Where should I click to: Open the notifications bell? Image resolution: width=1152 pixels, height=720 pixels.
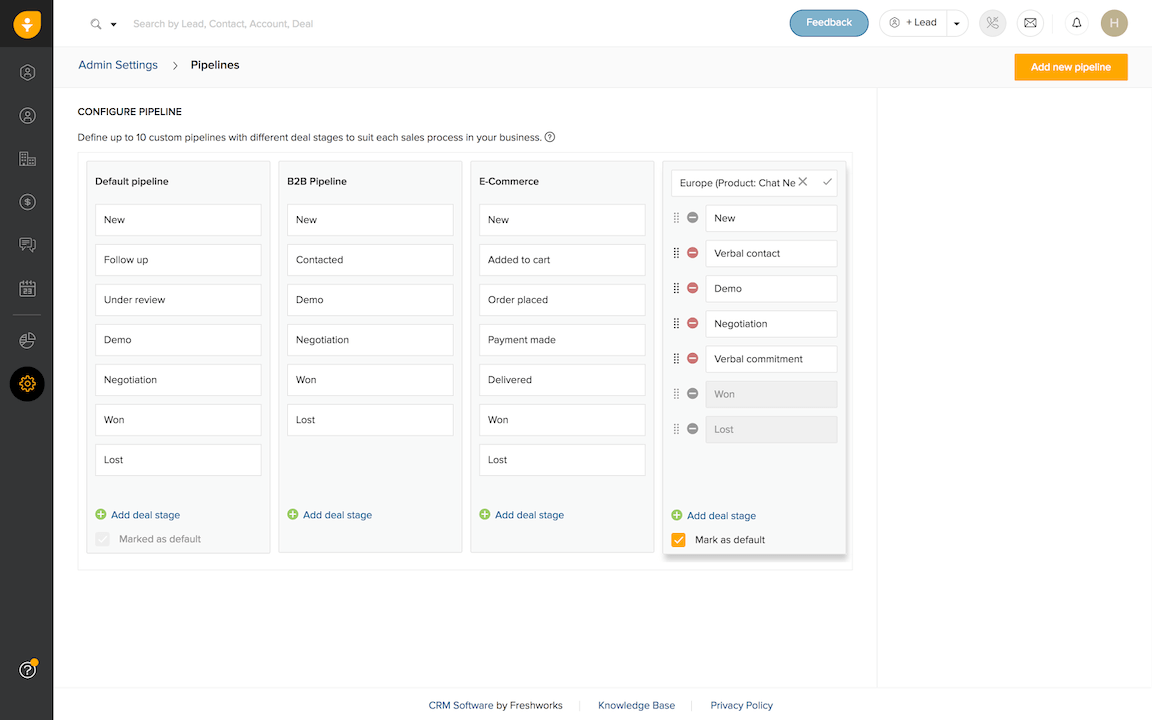(1077, 22)
